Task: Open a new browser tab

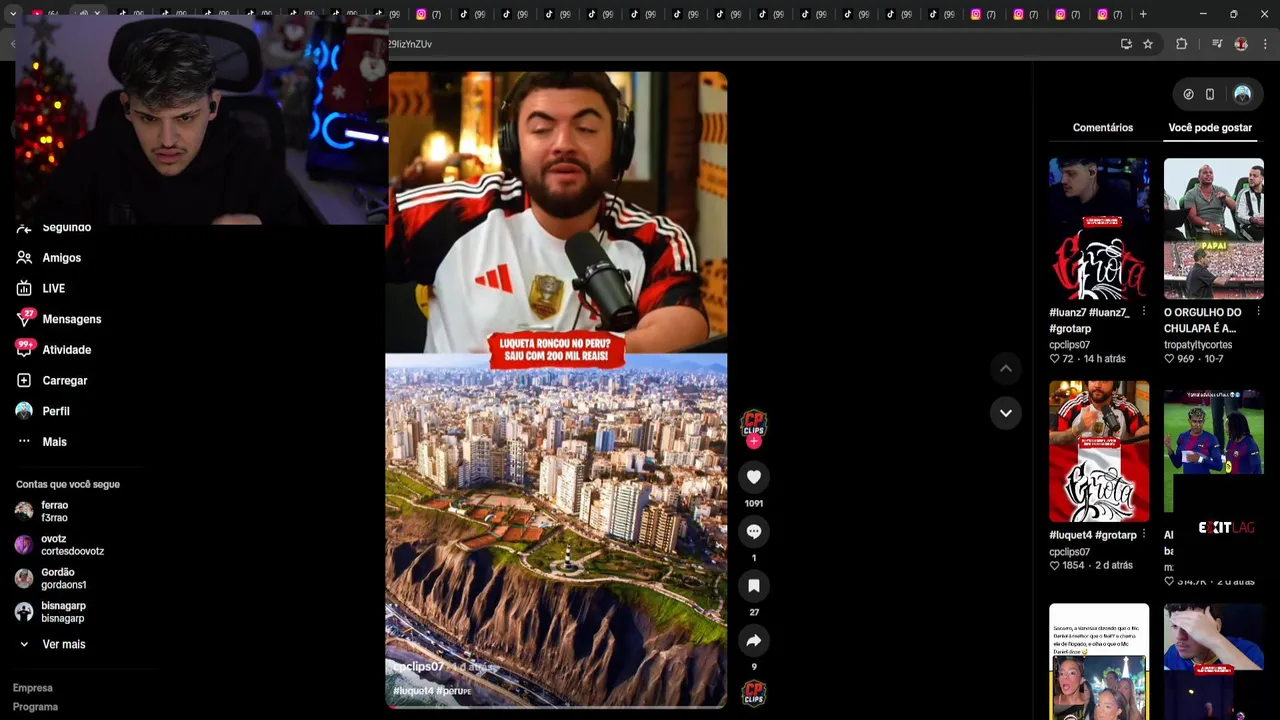Action: click(1143, 14)
